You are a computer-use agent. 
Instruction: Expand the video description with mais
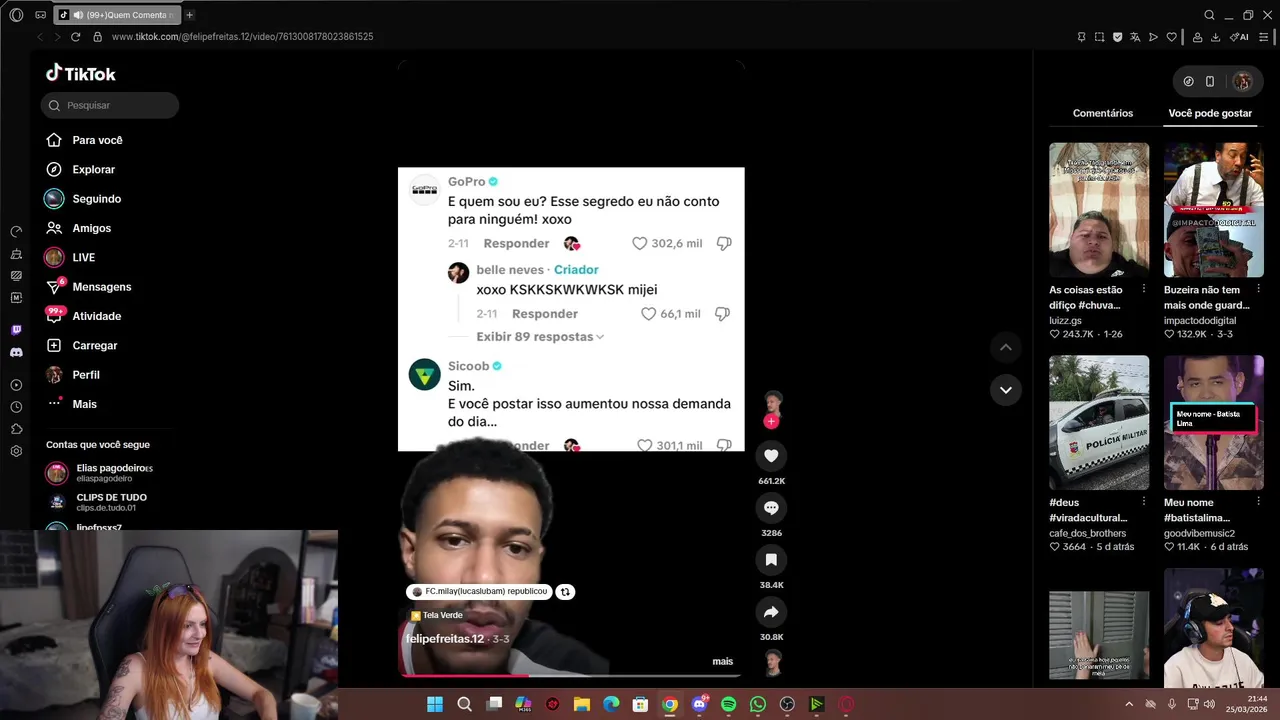point(722,661)
